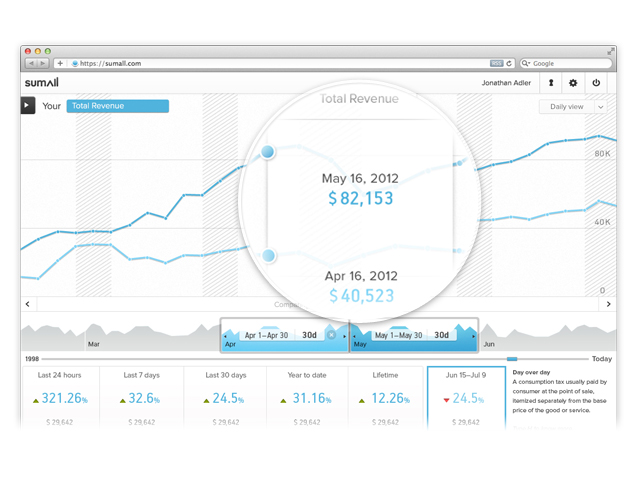The image size is (640, 482).
Task: Click the $40,523 revenue value
Action: coord(362,296)
